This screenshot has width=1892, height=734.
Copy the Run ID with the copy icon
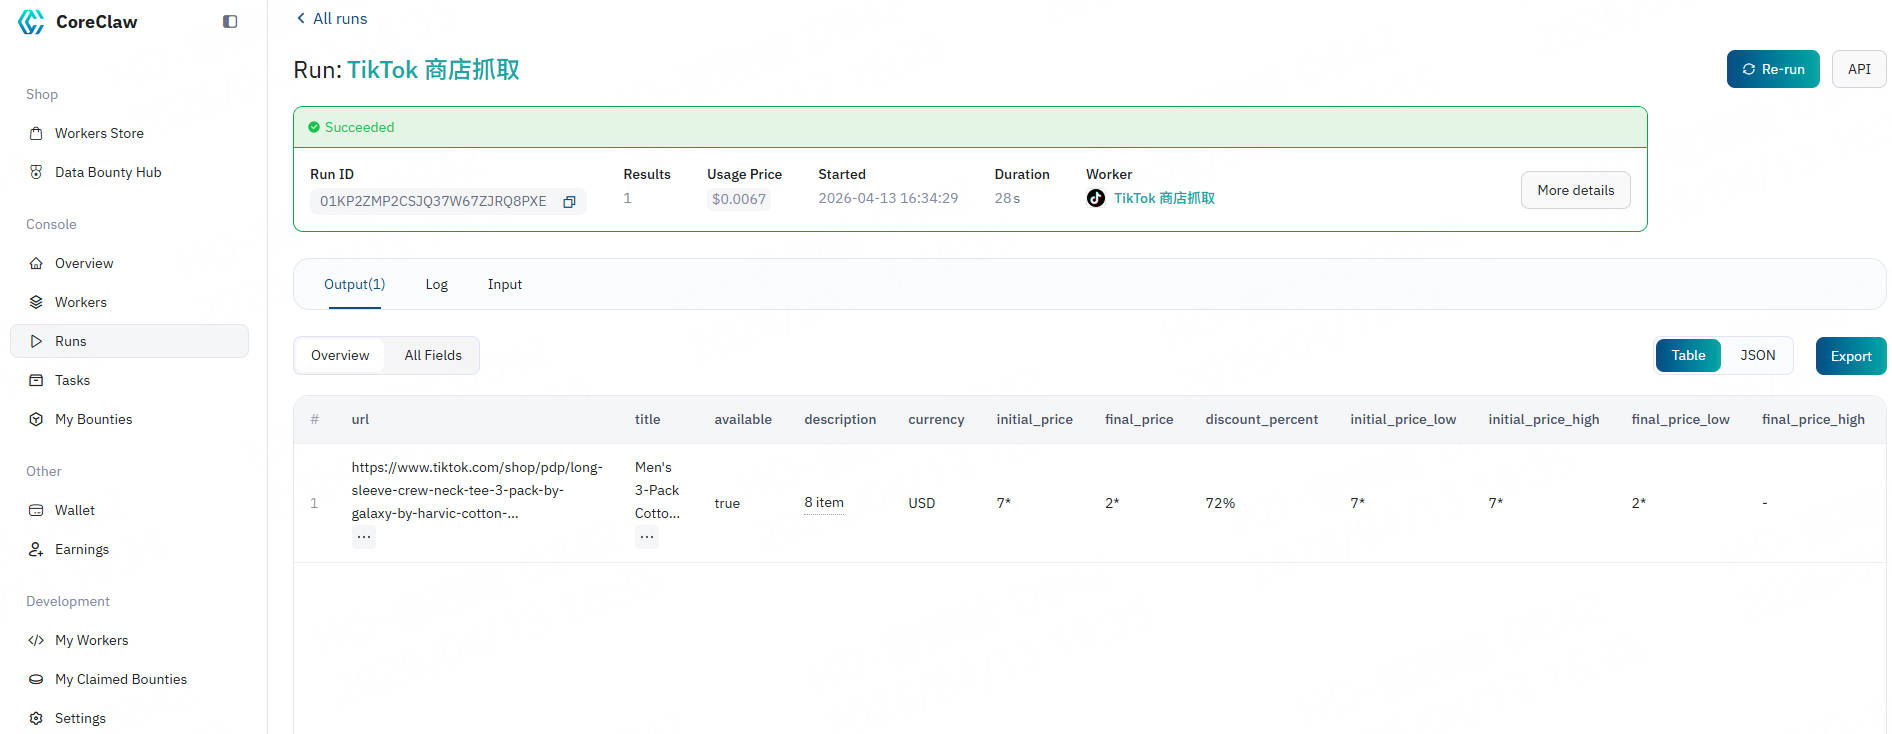coord(569,201)
